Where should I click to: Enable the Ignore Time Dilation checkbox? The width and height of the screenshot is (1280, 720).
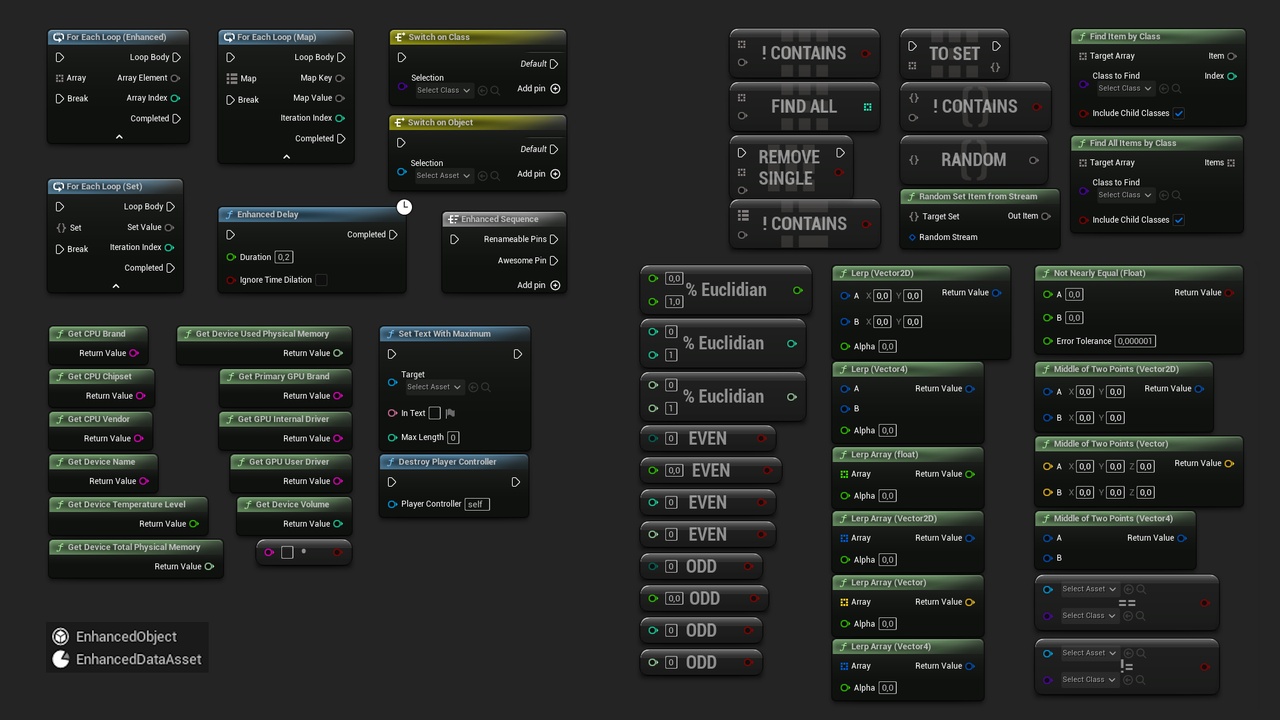click(x=321, y=280)
